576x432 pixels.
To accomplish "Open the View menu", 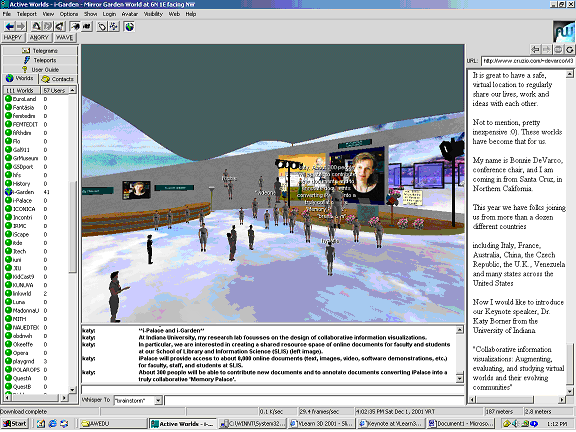I will (48, 14).
